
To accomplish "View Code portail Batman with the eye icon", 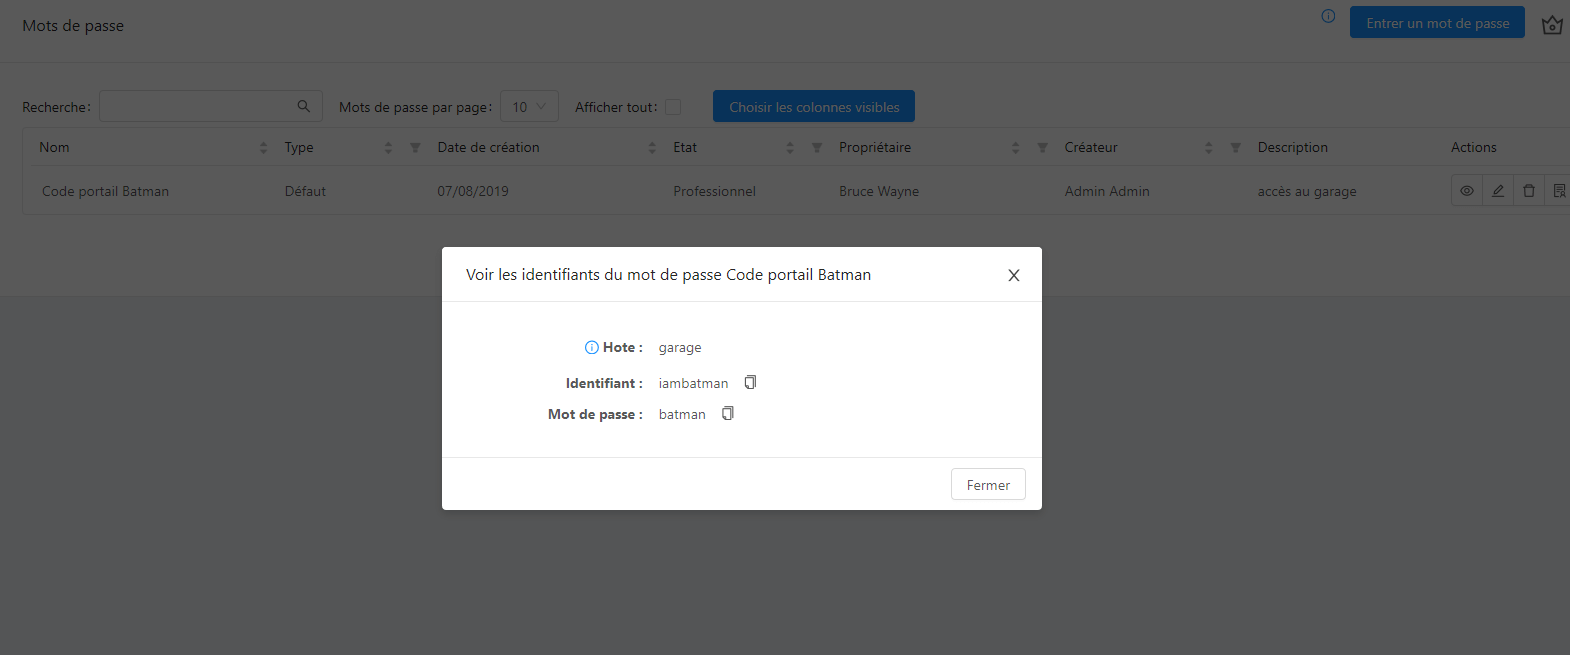I will [x=1467, y=191].
